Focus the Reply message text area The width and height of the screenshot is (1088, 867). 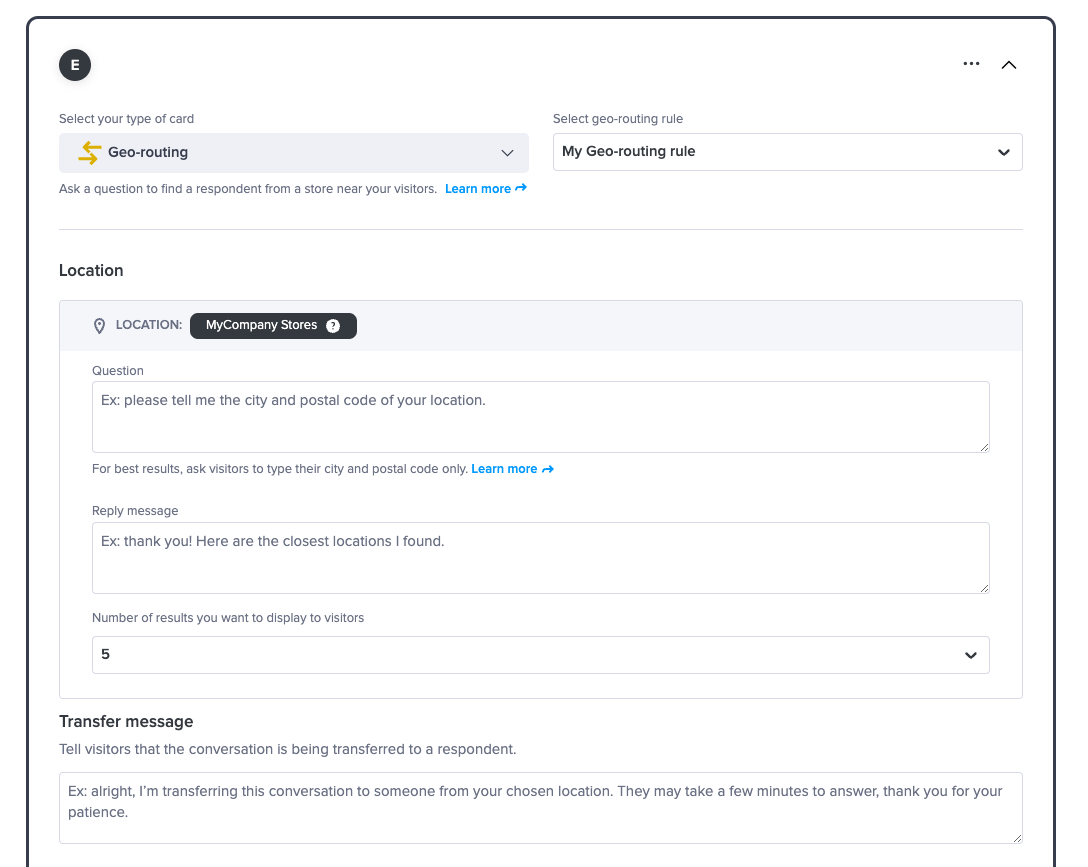coord(541,558)
